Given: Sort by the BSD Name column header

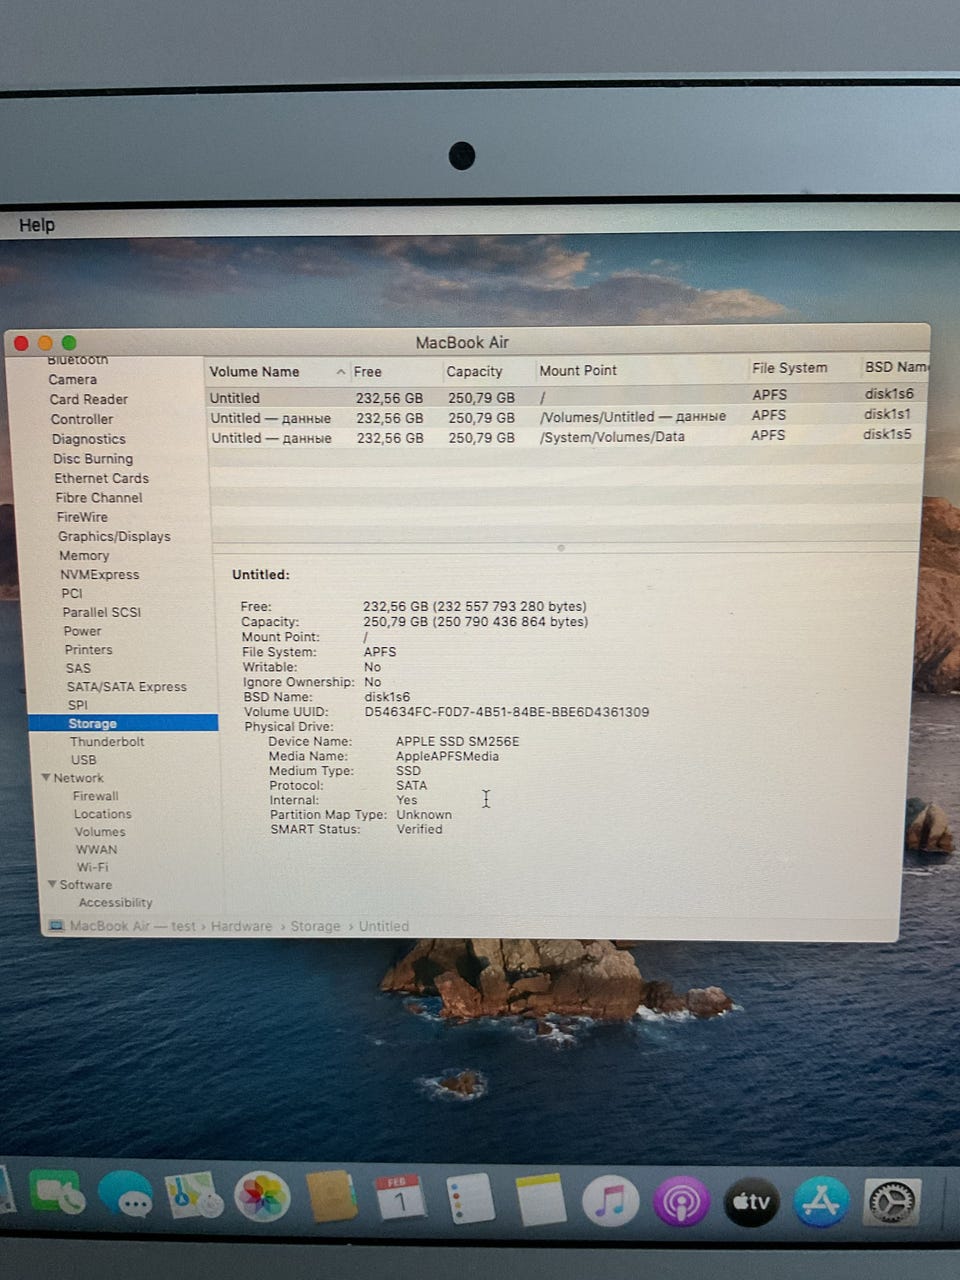Looking at the screenshot, I should 896,367.
